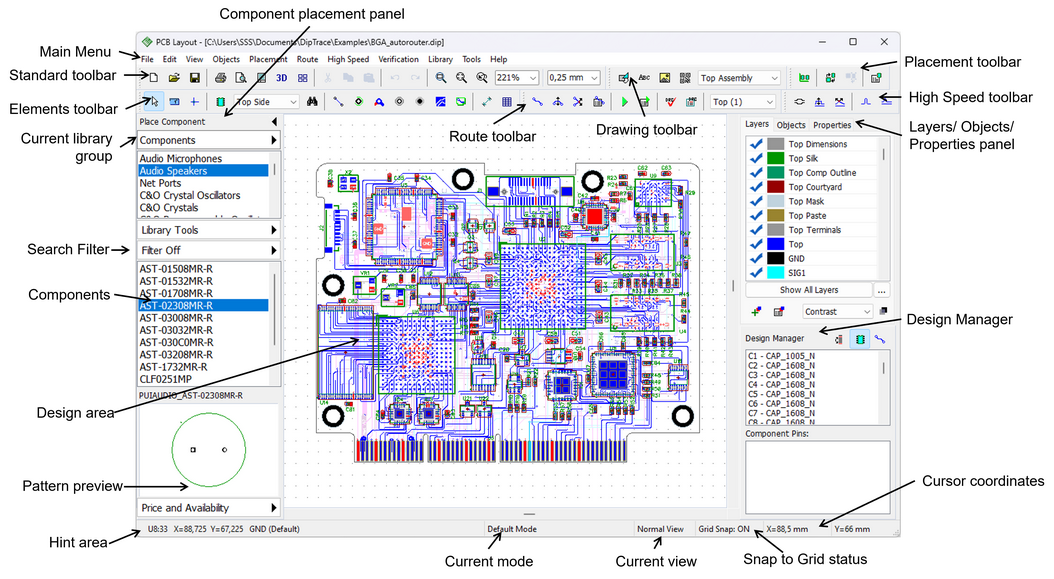Hide the Top Terminals layer

click(756, 230)
